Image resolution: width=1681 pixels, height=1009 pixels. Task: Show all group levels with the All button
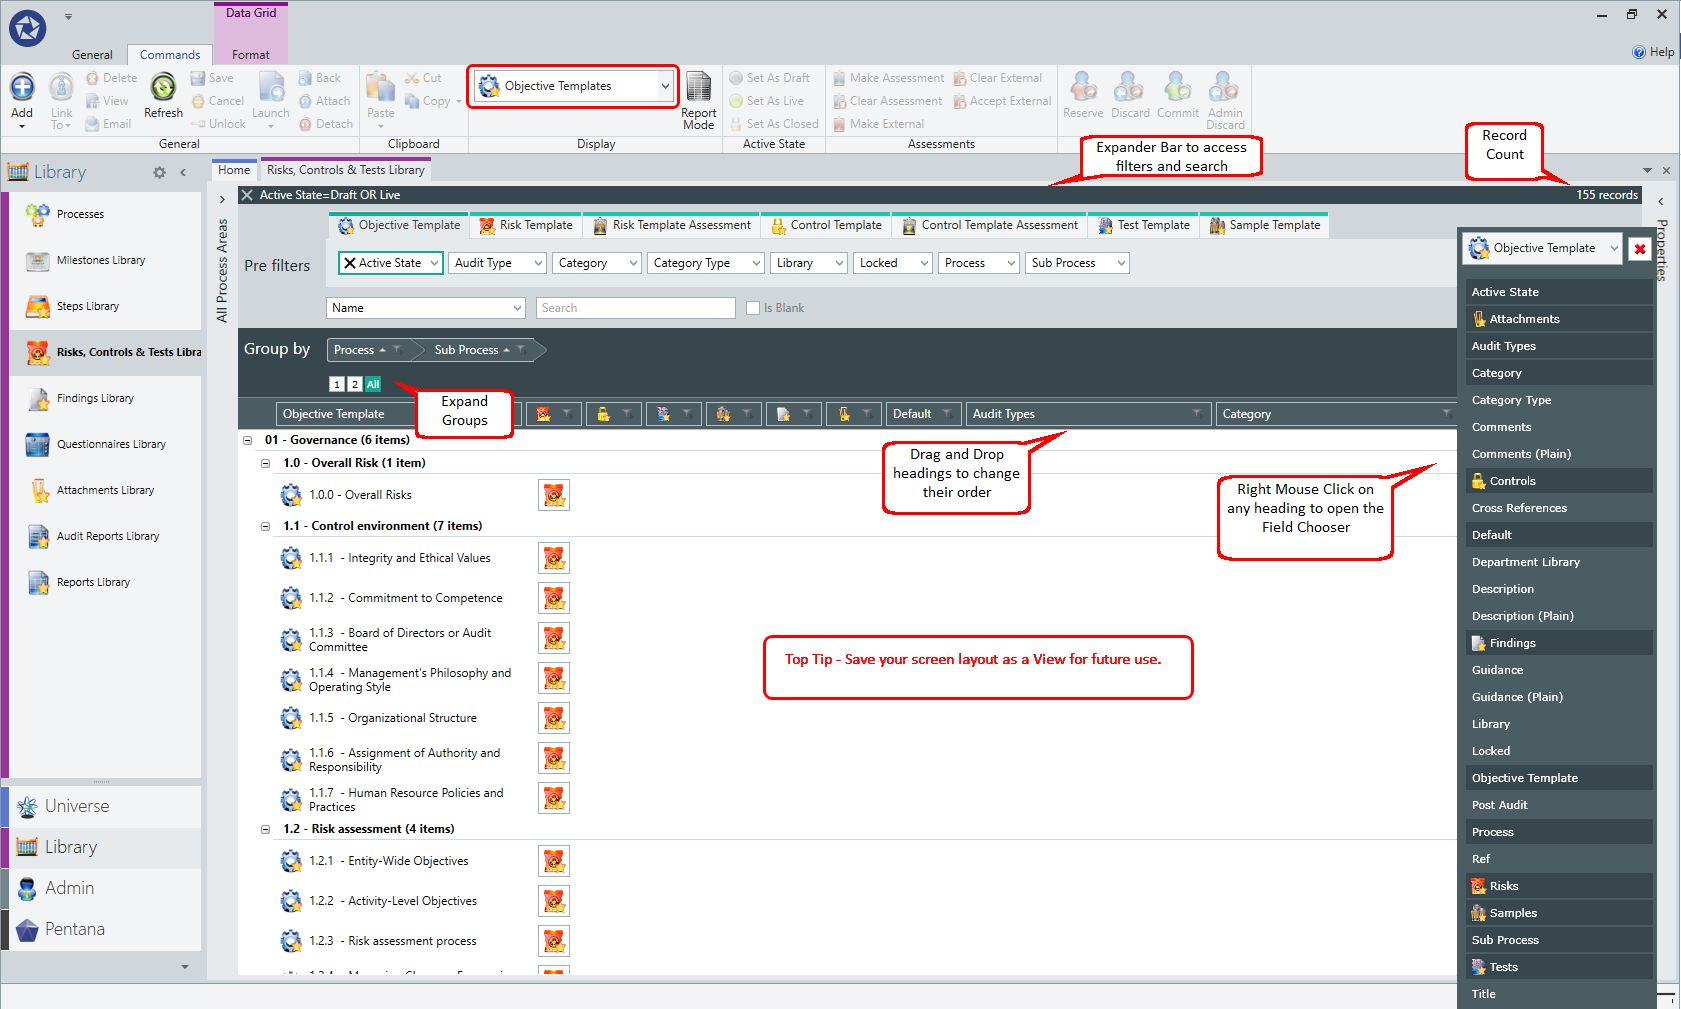click(x=373, y=384)
